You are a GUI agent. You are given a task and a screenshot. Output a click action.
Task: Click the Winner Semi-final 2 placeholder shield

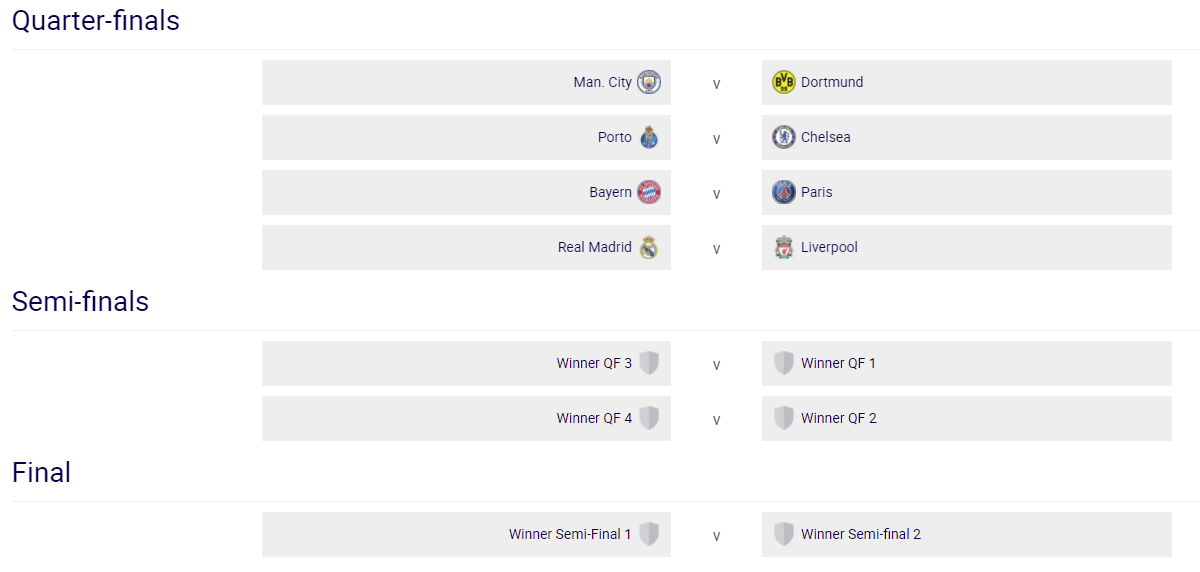click(x=784, y=534)
